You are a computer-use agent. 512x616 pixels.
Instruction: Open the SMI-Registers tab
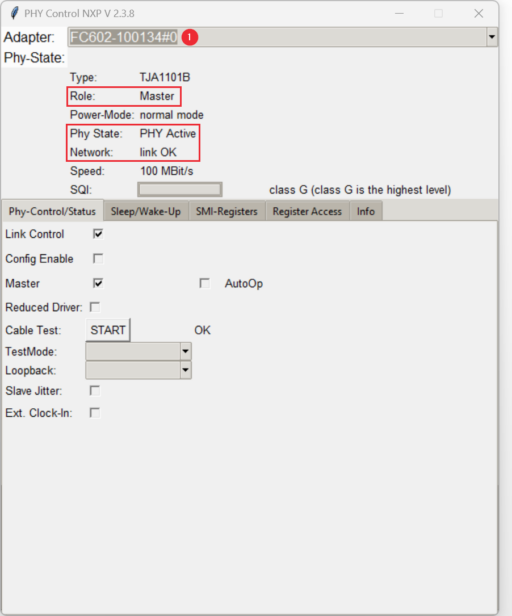(x=227, y=211)
